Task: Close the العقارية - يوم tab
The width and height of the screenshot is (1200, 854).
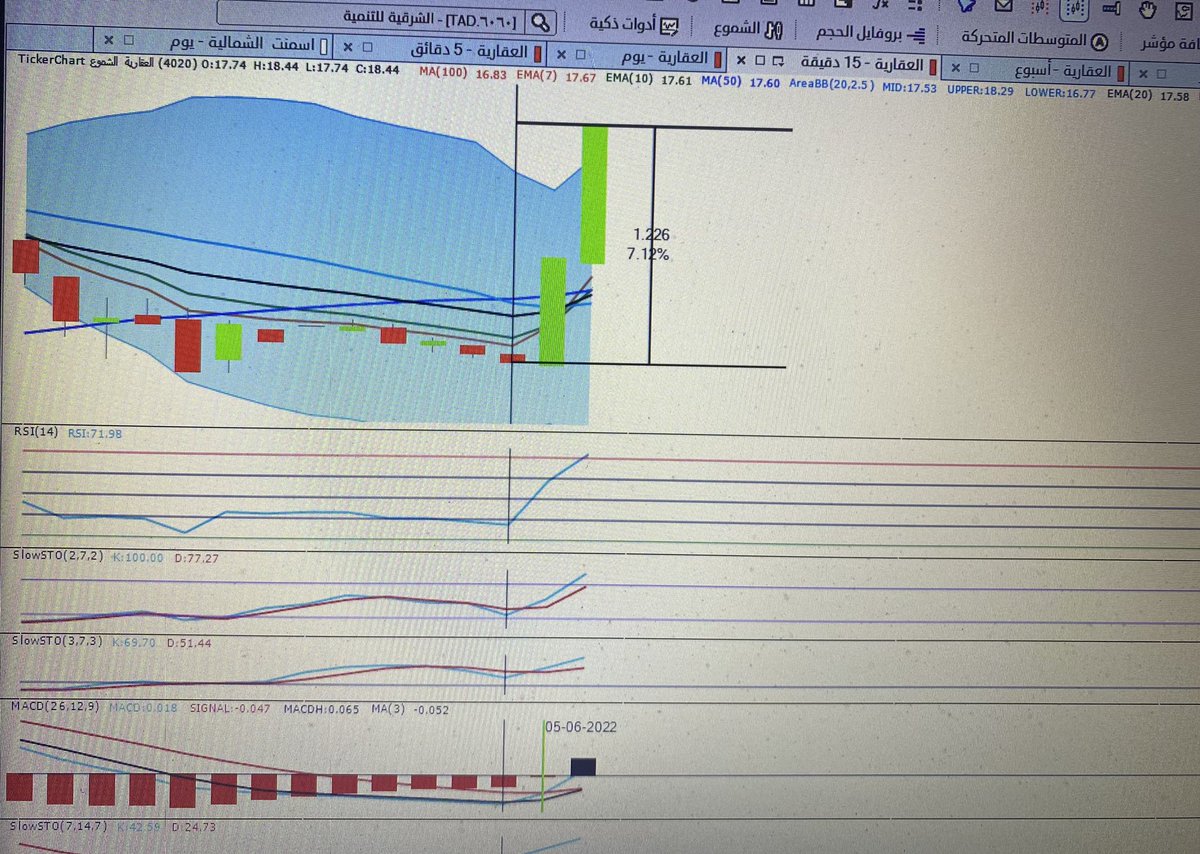Action: [562, 52]
